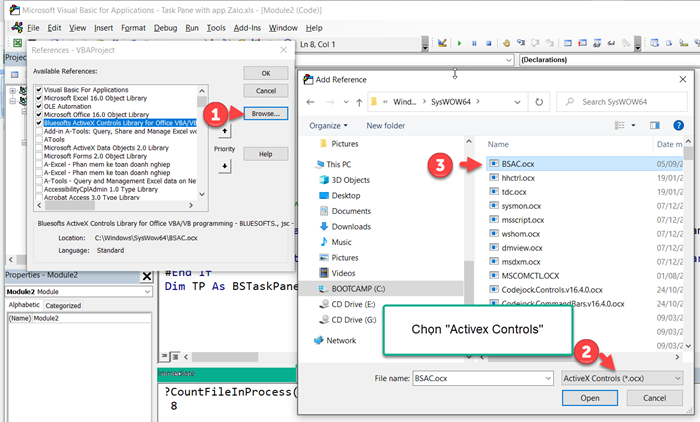The height and width of the screenshot is (422, 700).
Task: Select the hhctrl.ocx file
Action: pyautogui.click(x=518, y=178)
